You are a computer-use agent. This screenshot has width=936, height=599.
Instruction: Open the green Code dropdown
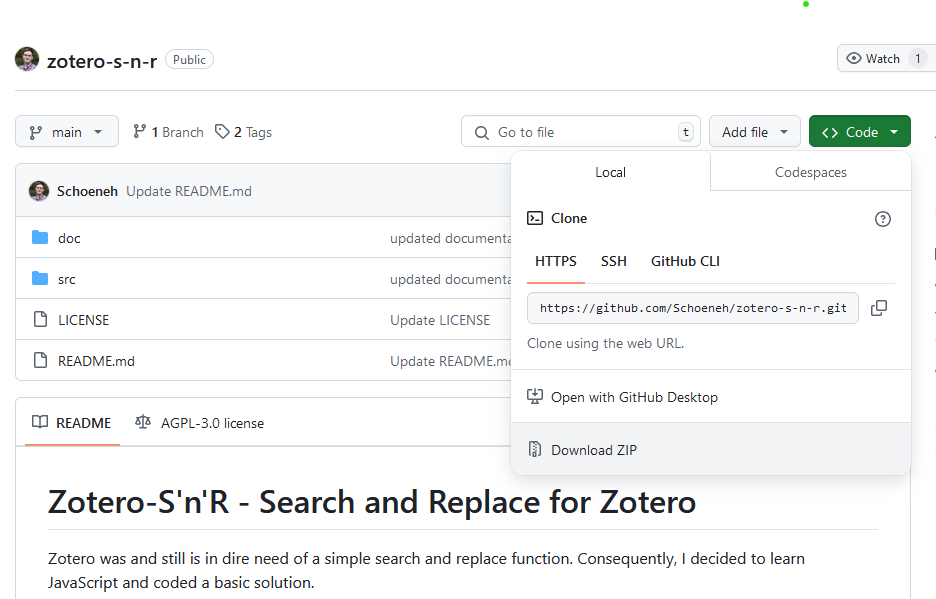pyautogui.click(x=859, y=131)
